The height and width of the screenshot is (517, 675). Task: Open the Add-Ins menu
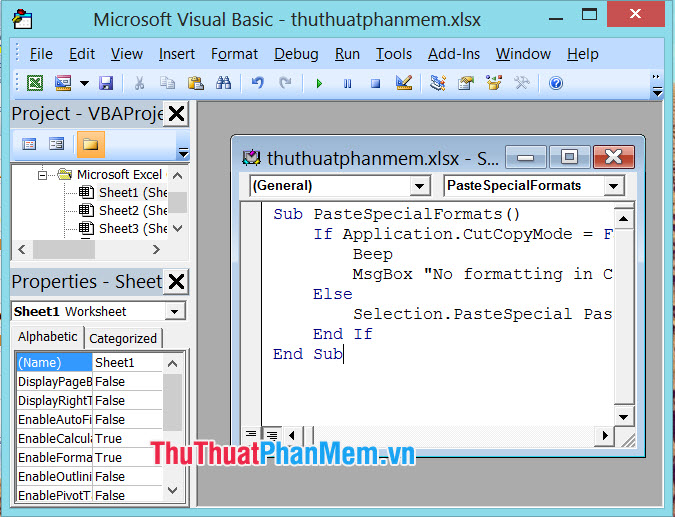pos(454,54)
